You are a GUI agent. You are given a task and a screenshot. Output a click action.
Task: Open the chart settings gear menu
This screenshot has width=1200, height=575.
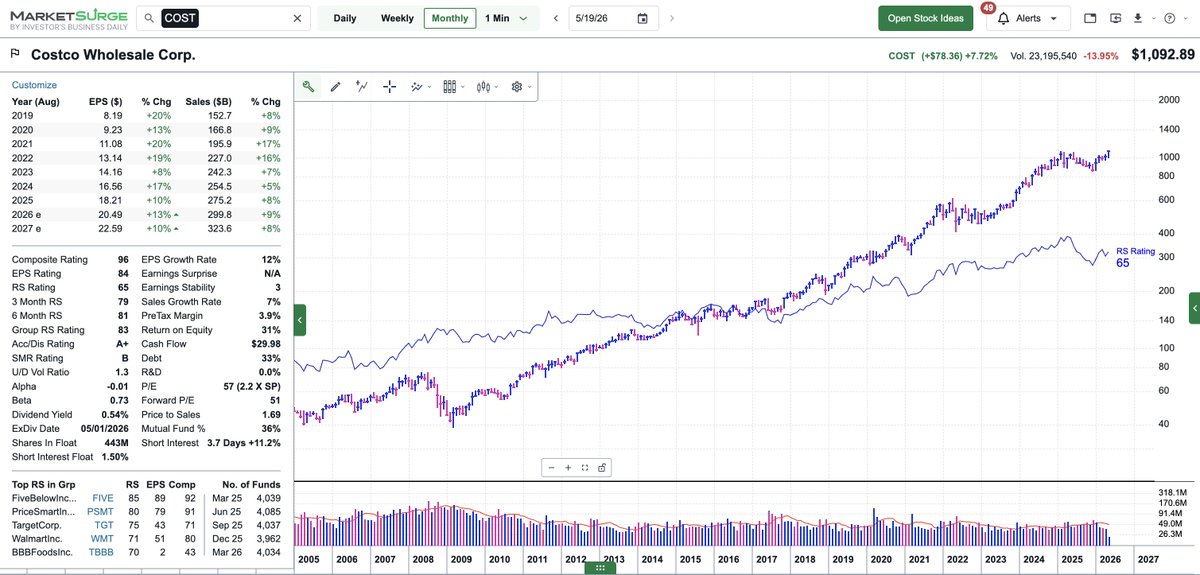[519, 87]
